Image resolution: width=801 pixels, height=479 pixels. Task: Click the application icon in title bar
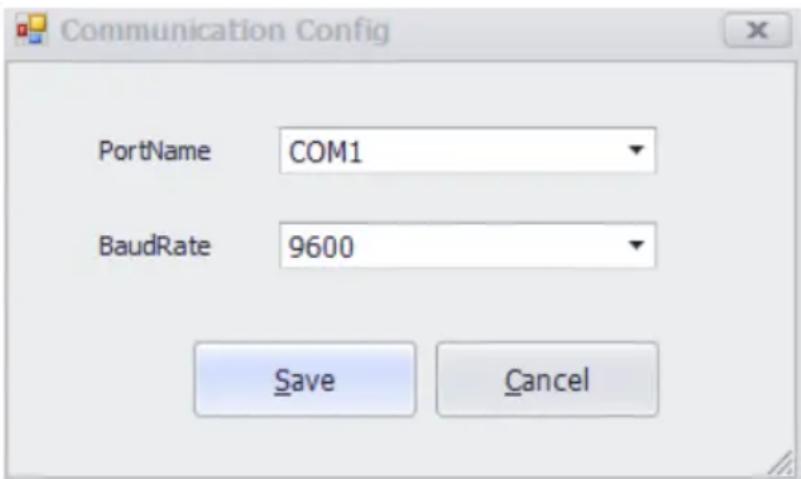[x=32, y=30]
